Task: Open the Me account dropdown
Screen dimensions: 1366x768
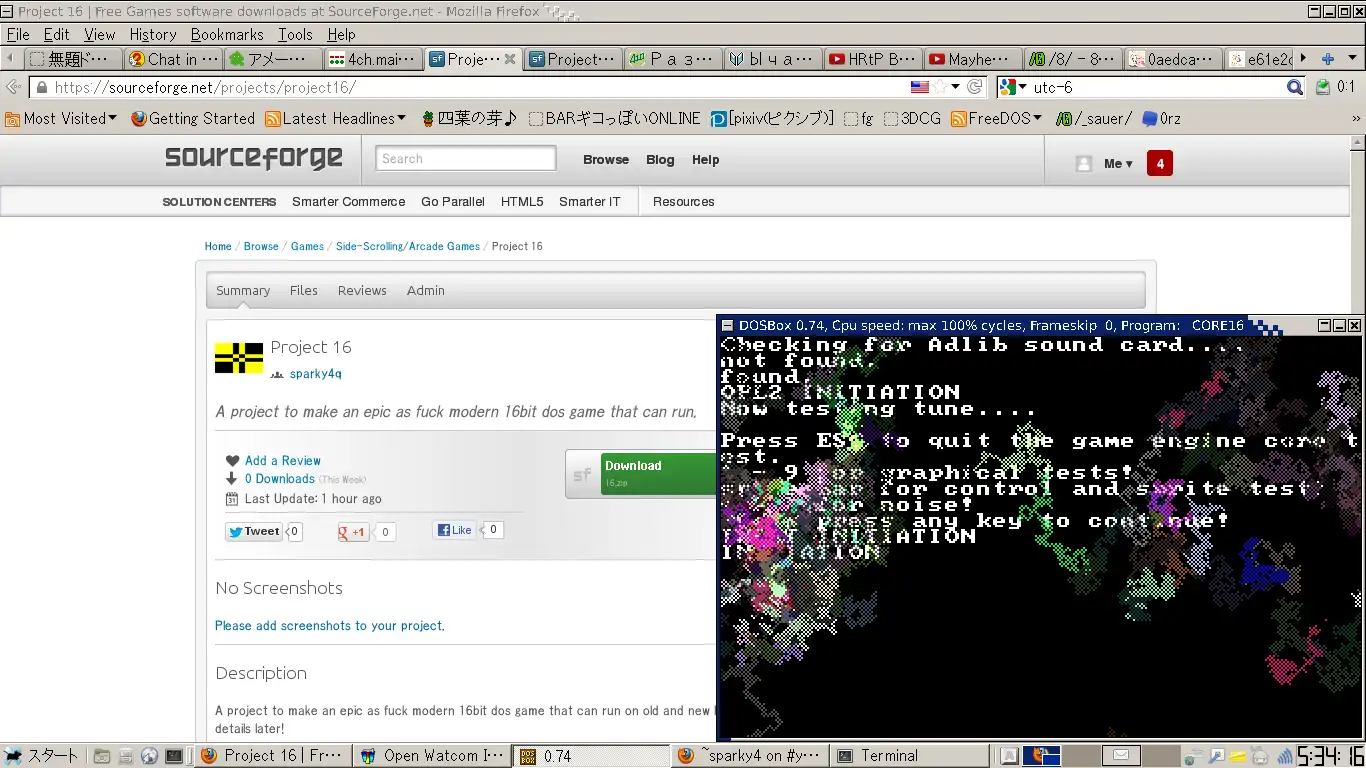Action: click(1118, 164)
